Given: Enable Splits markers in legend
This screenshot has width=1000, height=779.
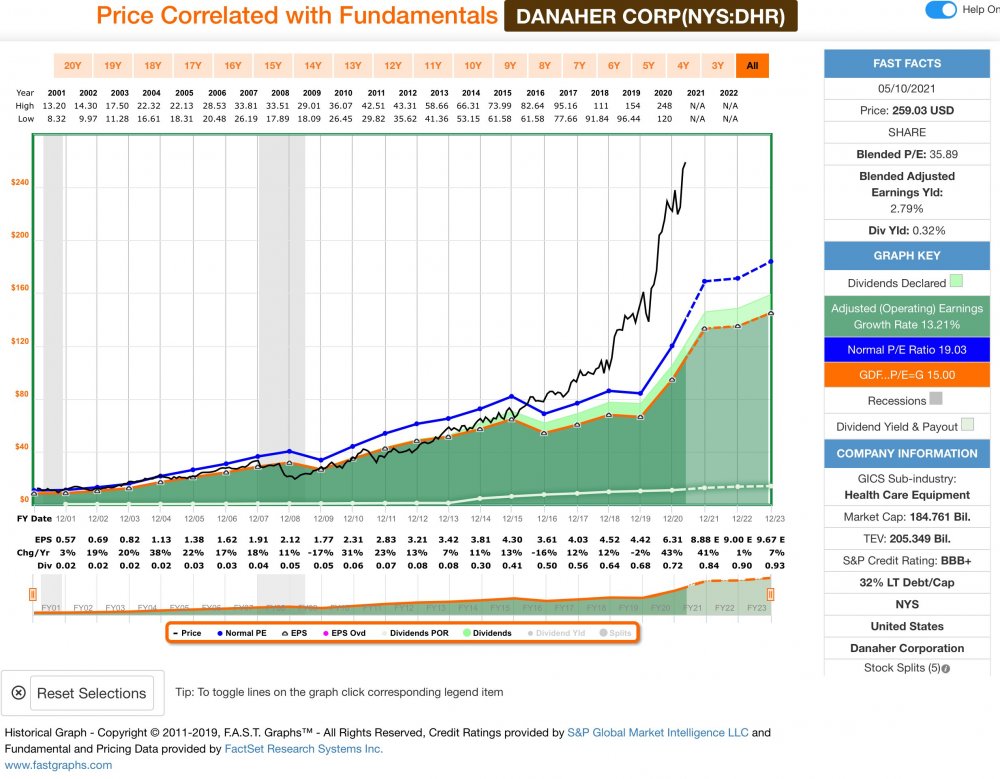Looking at the screenshot, I should coord(615,633).
